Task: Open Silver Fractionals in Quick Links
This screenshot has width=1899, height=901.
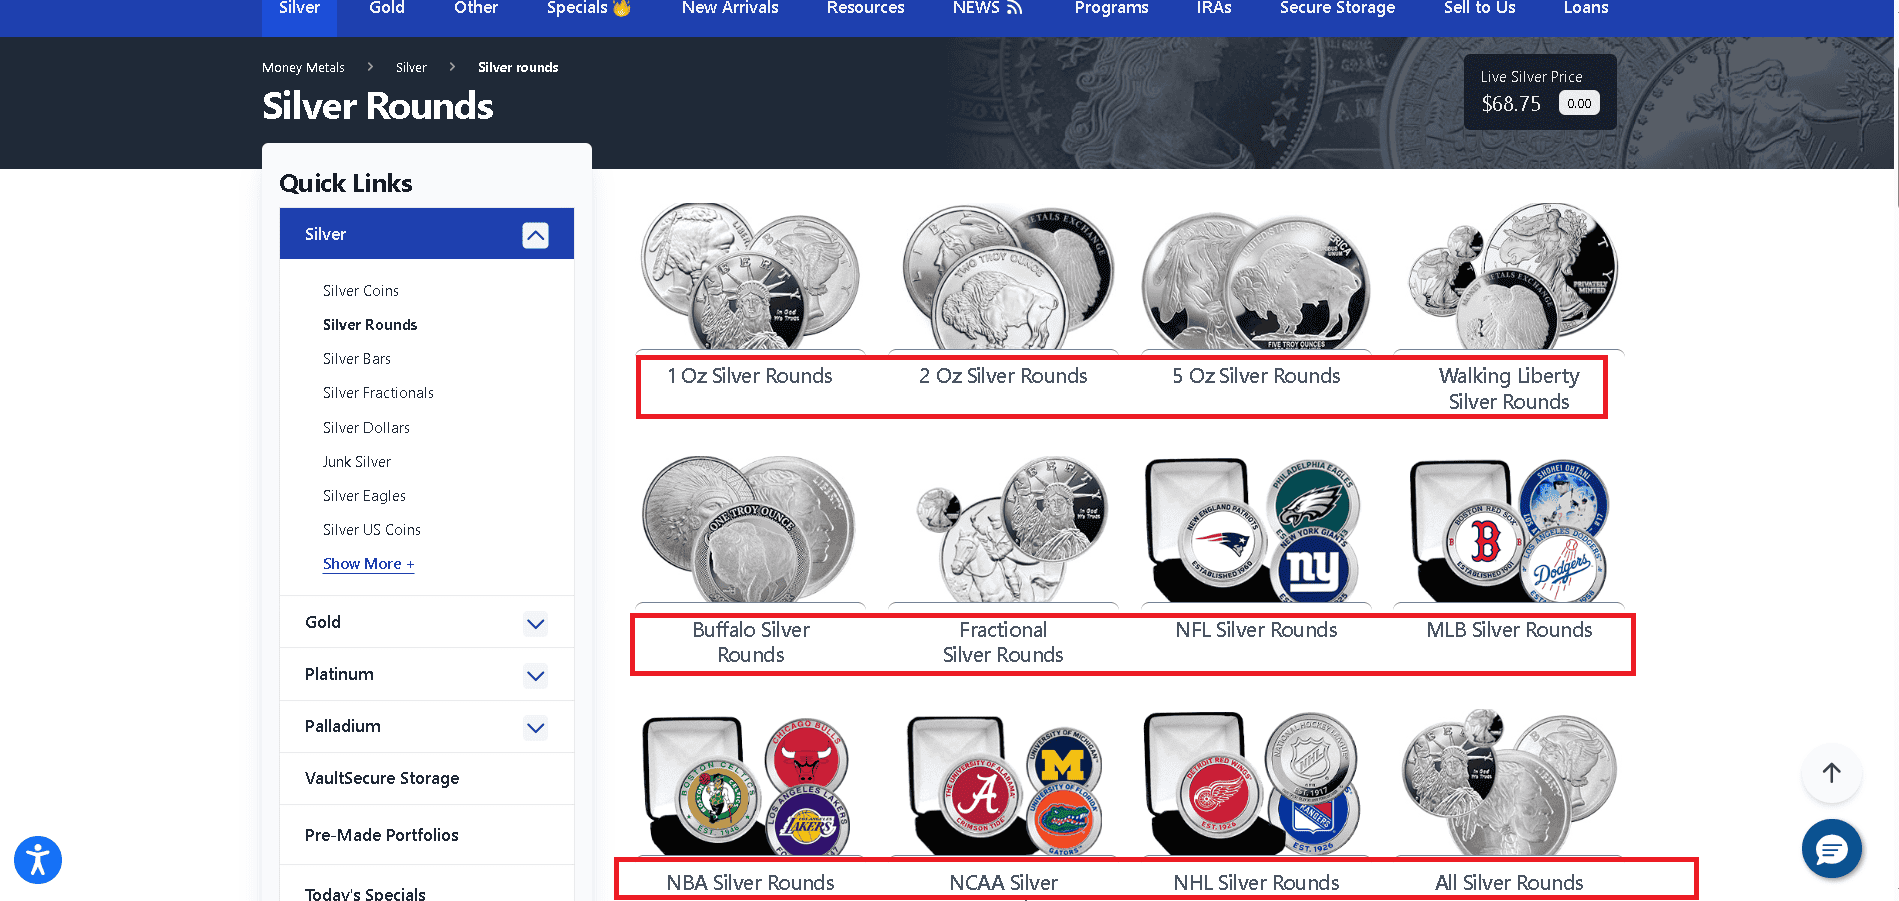Action: tap(378, 393)
